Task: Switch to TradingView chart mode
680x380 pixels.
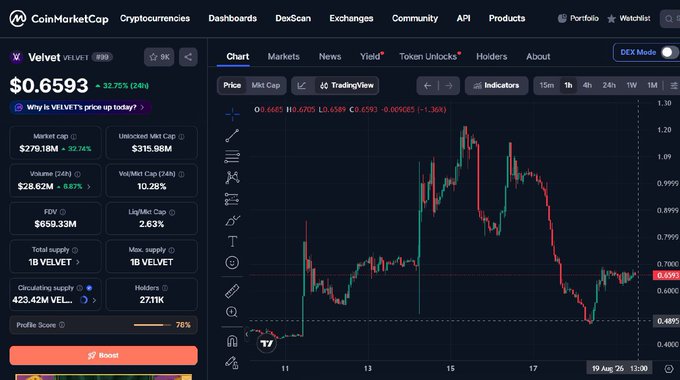Action: coord(347,85)
